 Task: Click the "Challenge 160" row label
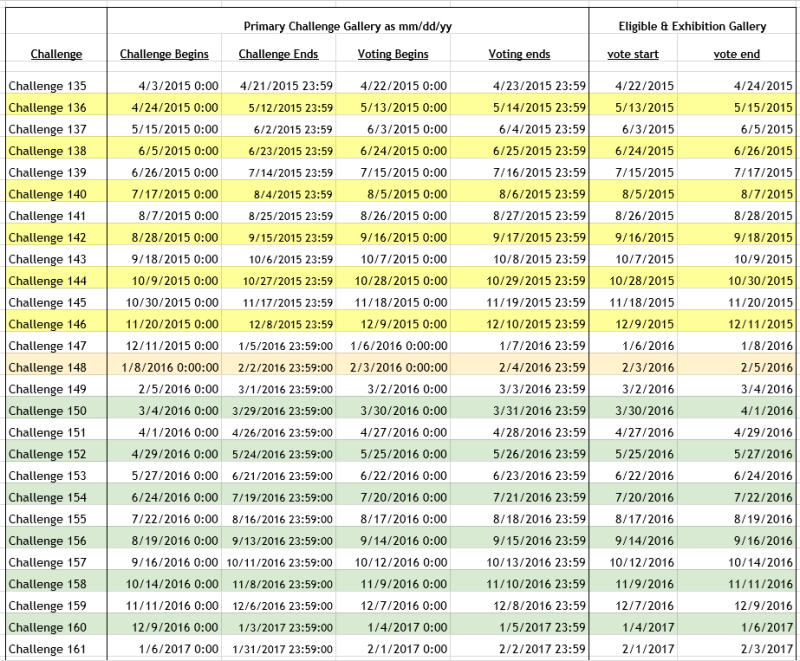47,628
